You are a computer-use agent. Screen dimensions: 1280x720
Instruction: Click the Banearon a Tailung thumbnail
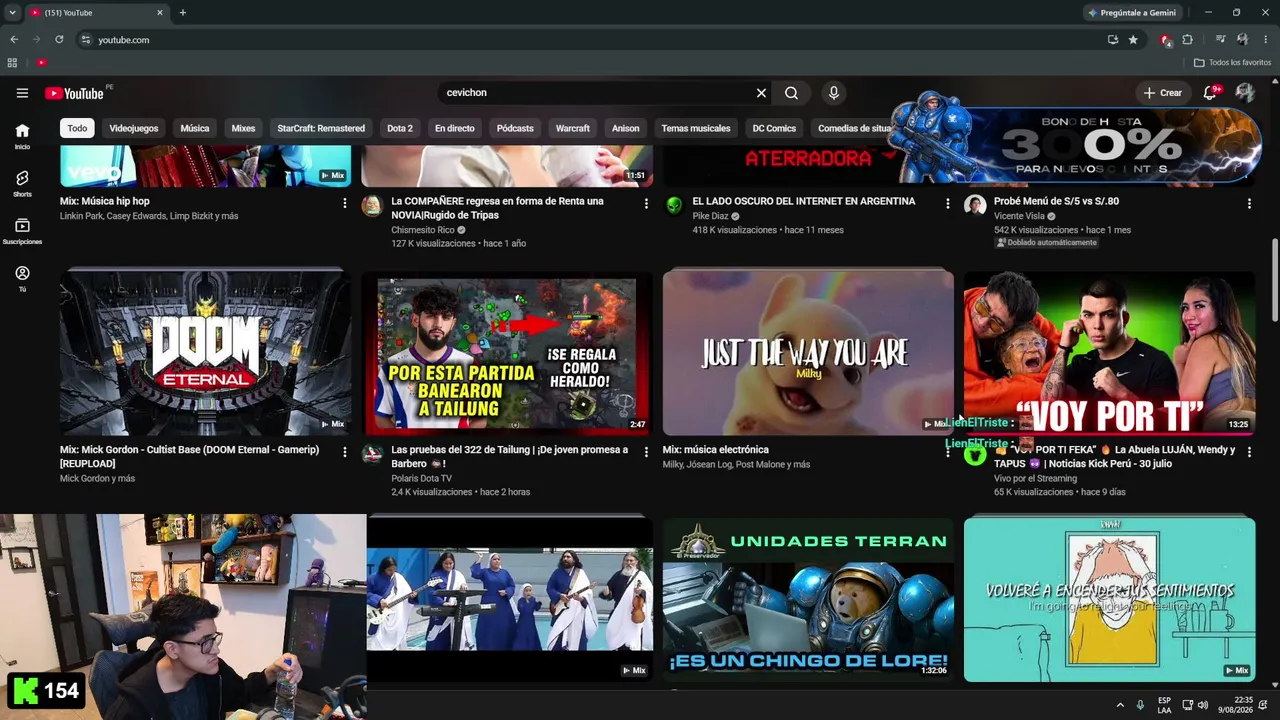coord(507,352)
